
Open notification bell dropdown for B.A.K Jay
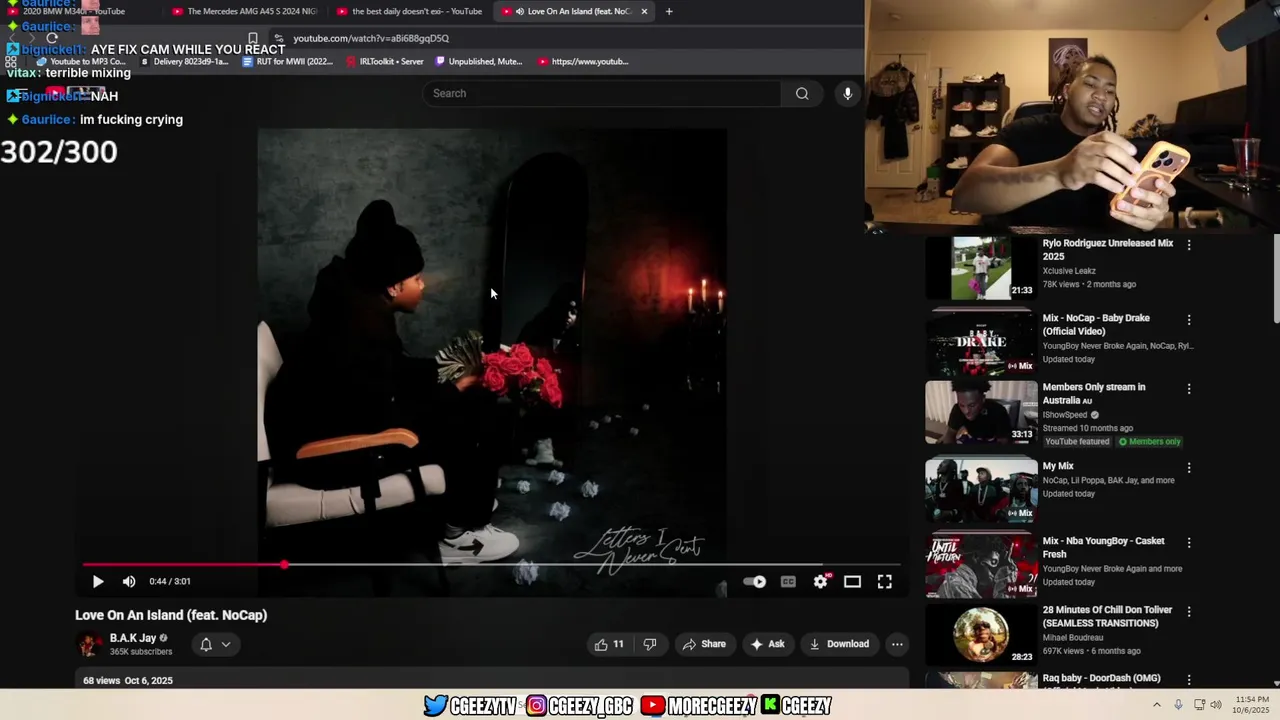click(215, 645)
